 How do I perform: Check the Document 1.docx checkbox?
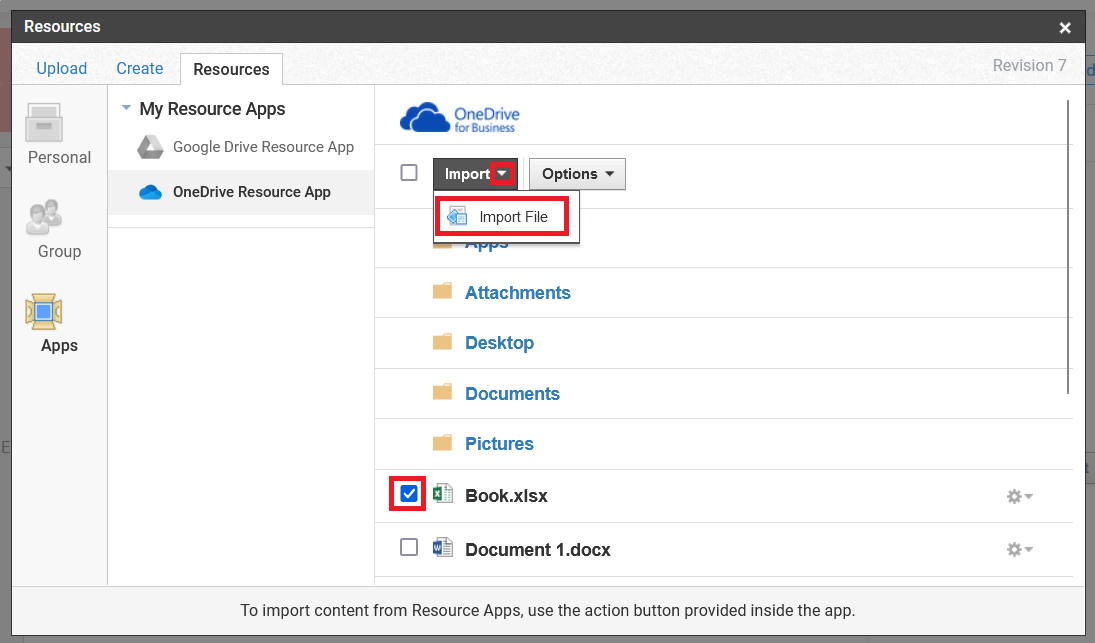[x=409, y=547]
